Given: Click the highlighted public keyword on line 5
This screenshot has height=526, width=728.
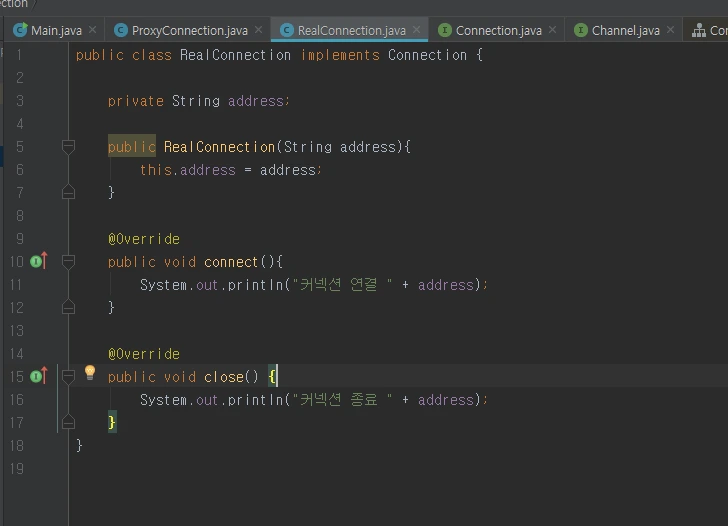Looking at the screenshot, I should (131, 147).
